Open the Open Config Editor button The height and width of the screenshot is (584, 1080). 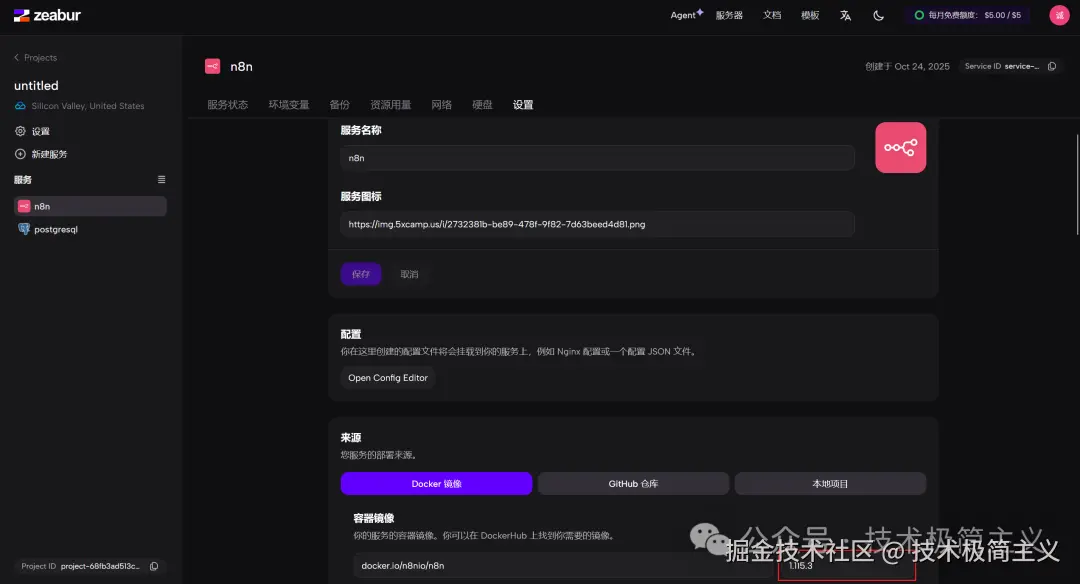(388, 378)
